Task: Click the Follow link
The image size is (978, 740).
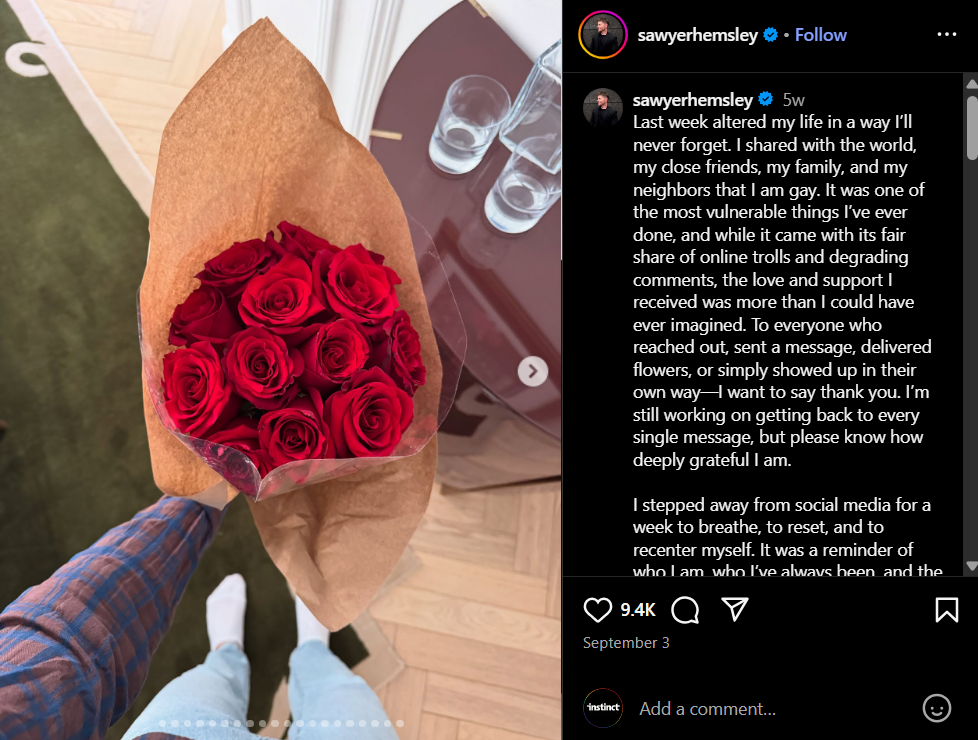Action: coord(820,35)
